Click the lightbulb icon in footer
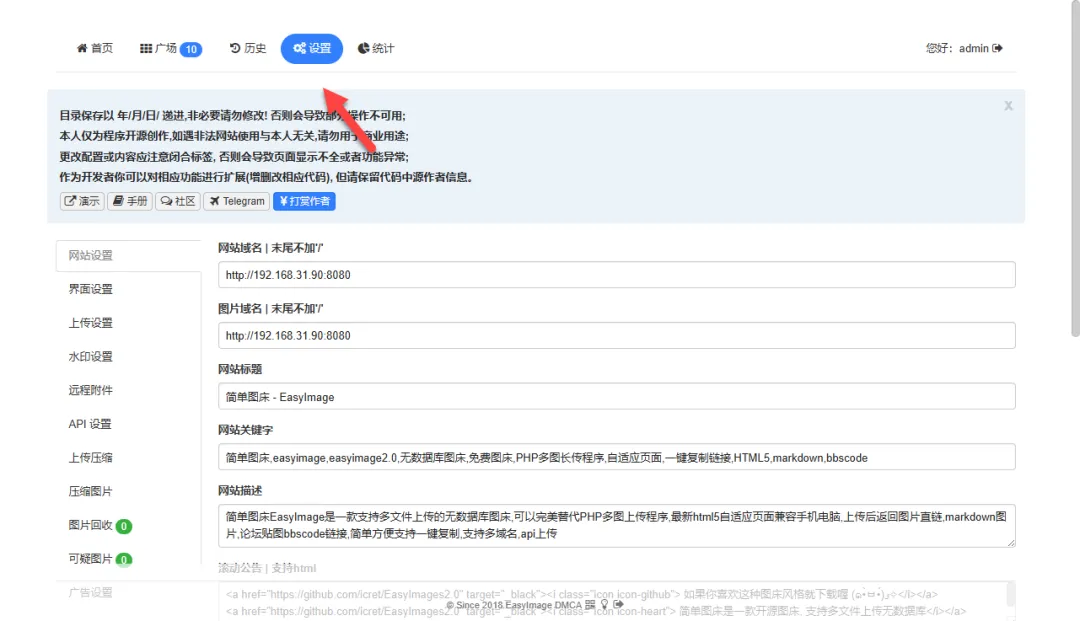This screenshot has height=621, width=1080. click(x=604, y=605)
